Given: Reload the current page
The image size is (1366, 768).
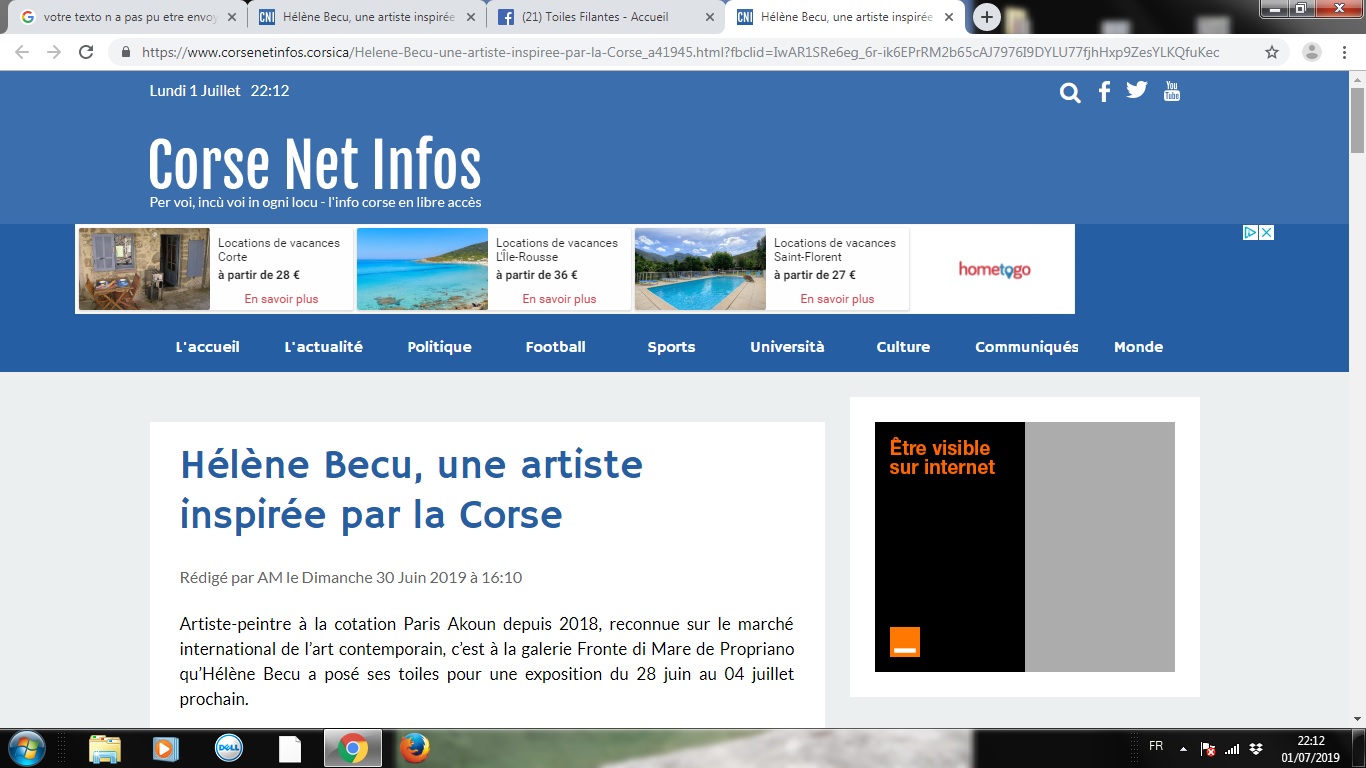Looking at the screenshot, I should click(x=88, y=51).
